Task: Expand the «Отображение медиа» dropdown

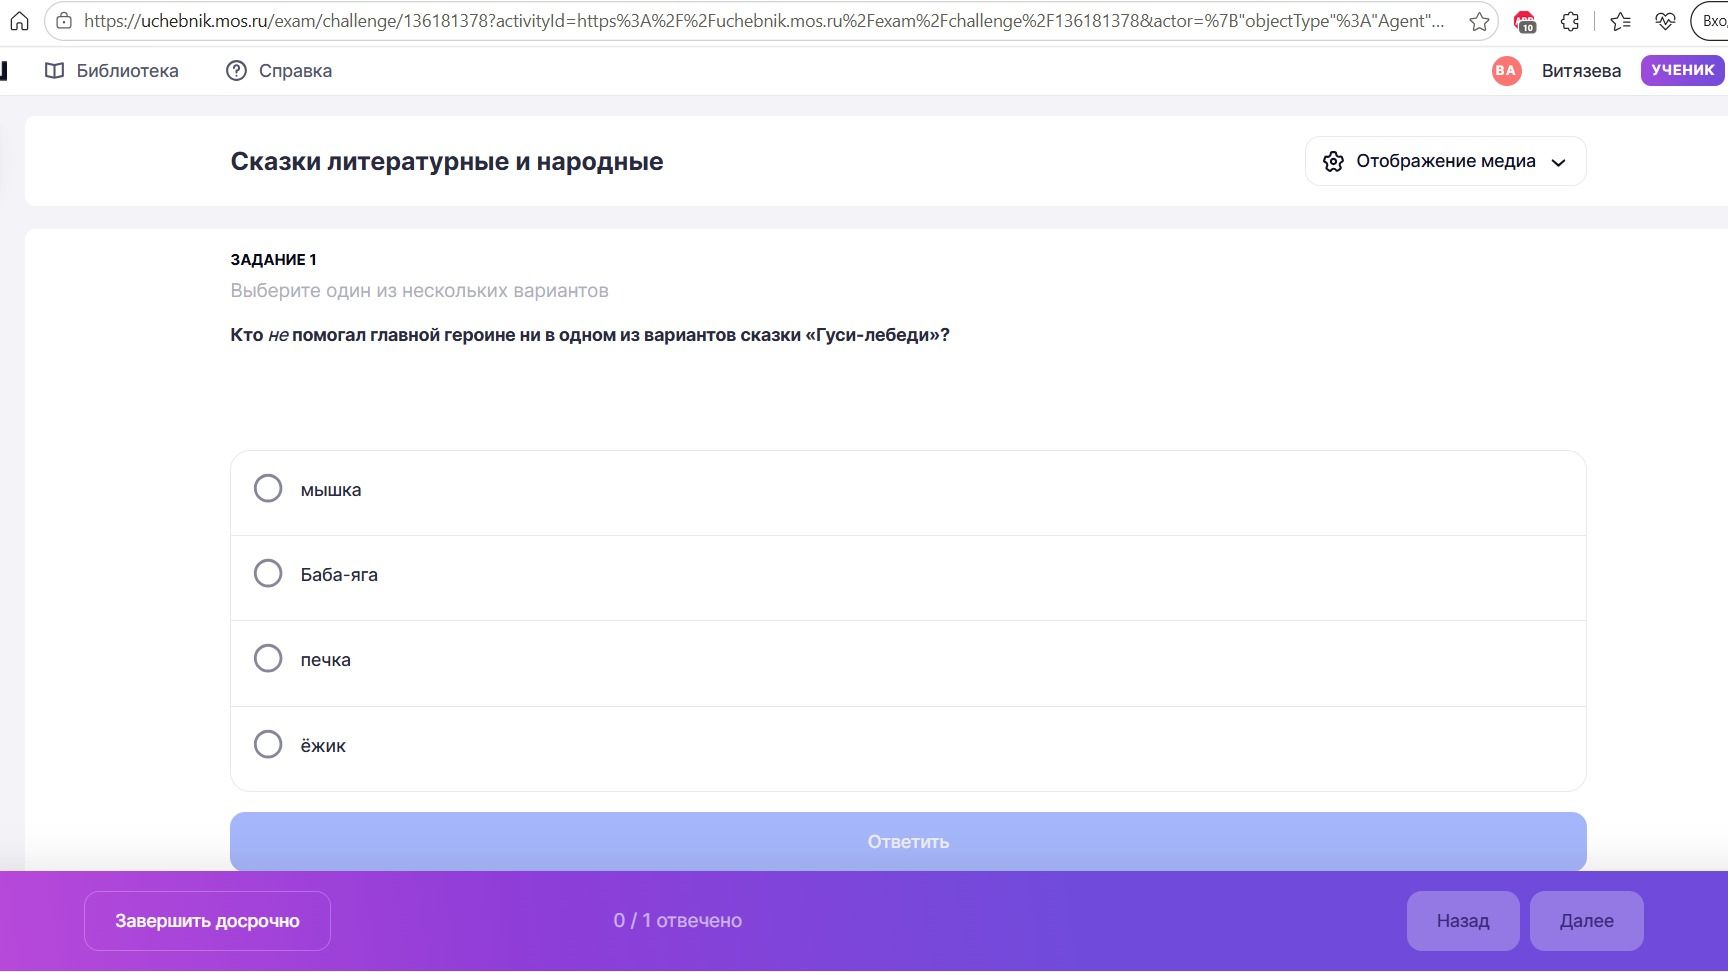Action: [1445, 161]
